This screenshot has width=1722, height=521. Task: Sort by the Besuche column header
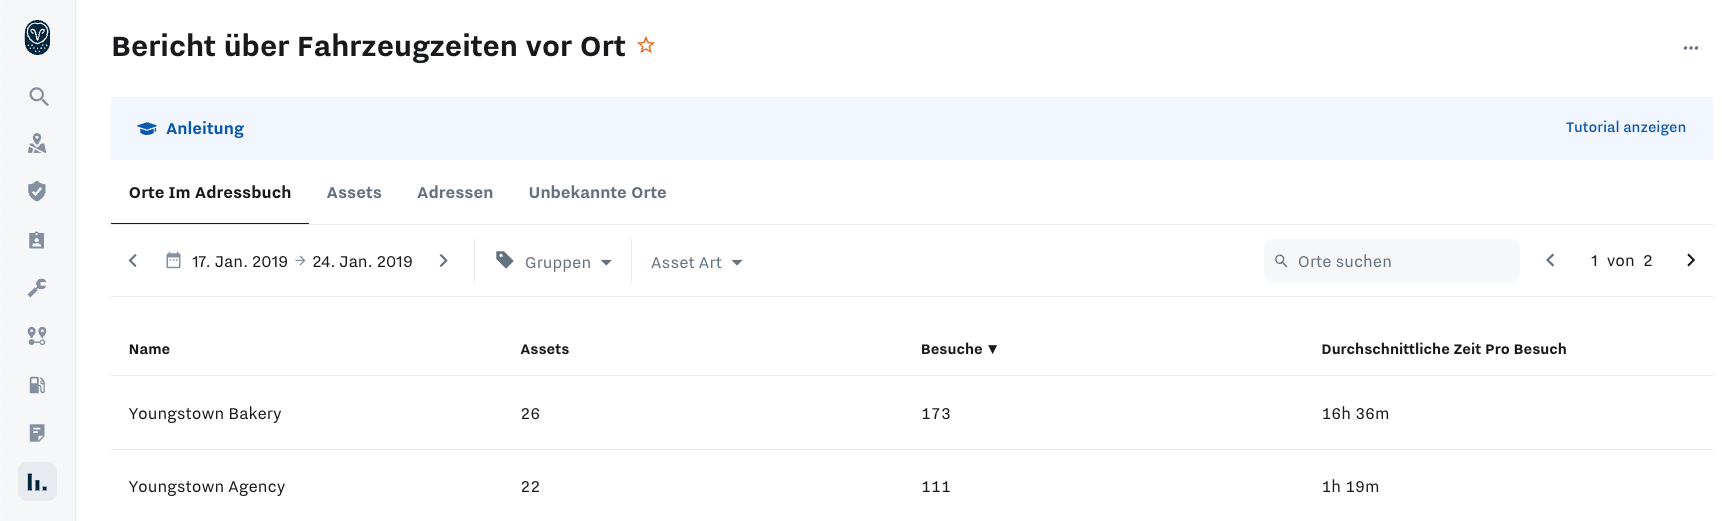point(959,349)
